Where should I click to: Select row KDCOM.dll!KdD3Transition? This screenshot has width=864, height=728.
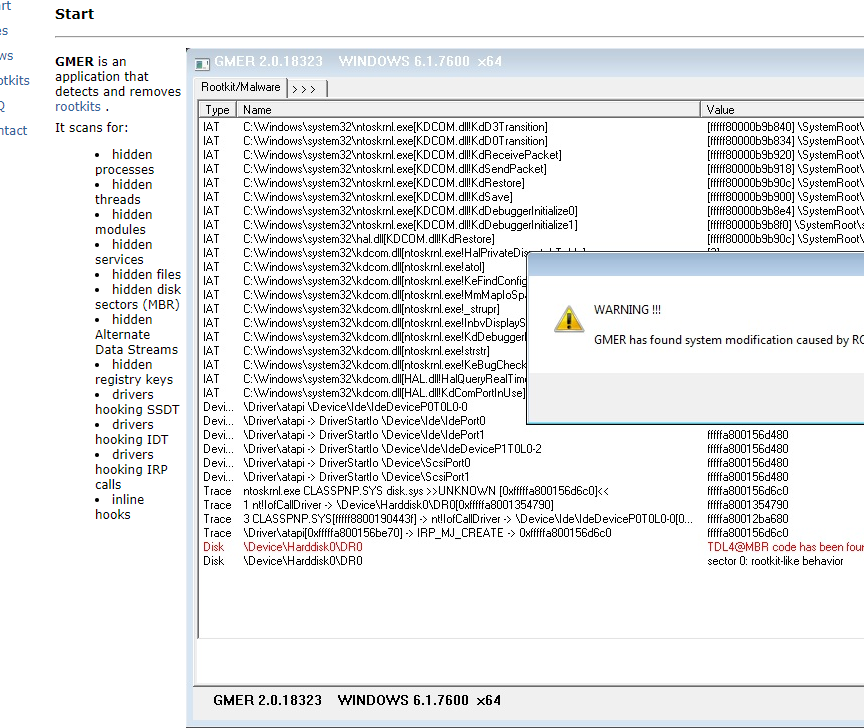pos(531,127)
